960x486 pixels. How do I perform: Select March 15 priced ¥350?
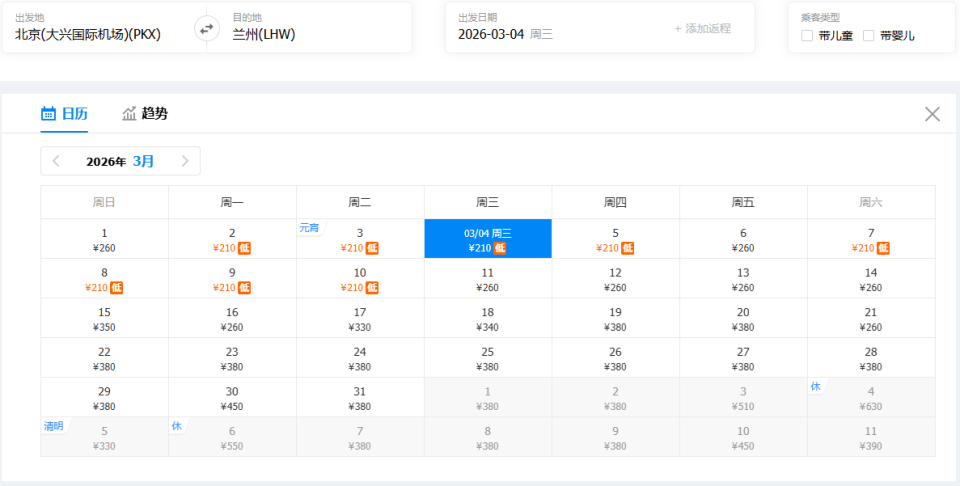tap(104, 319)
